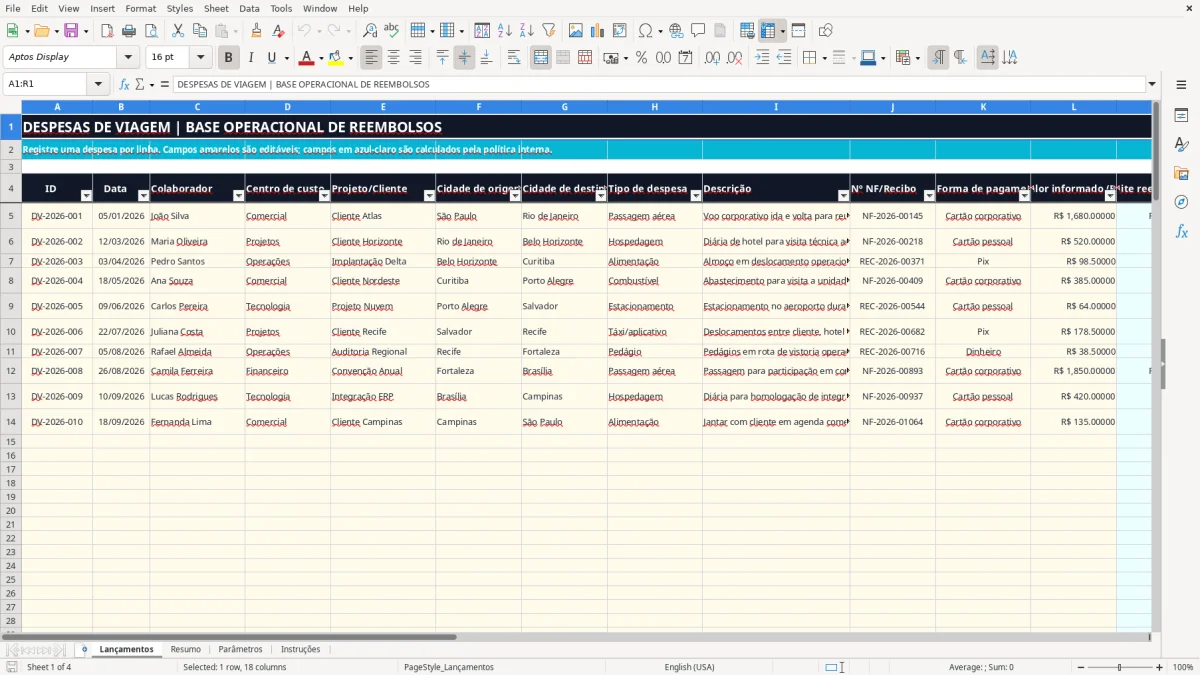The image size is (1200, 675).
Task: Apply the yellow Background Color swatch
Action: (x=335, y=58)
